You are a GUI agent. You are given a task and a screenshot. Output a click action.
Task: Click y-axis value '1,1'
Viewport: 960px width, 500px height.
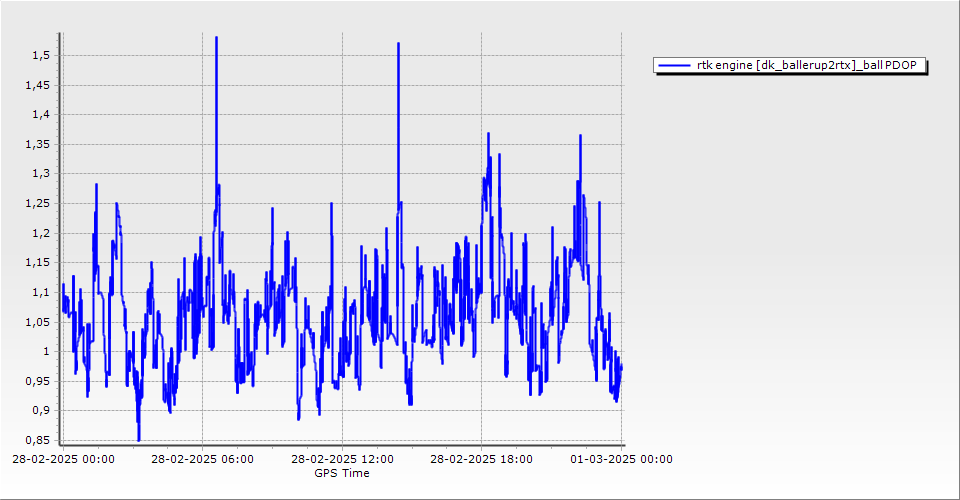tap(41, 293)
